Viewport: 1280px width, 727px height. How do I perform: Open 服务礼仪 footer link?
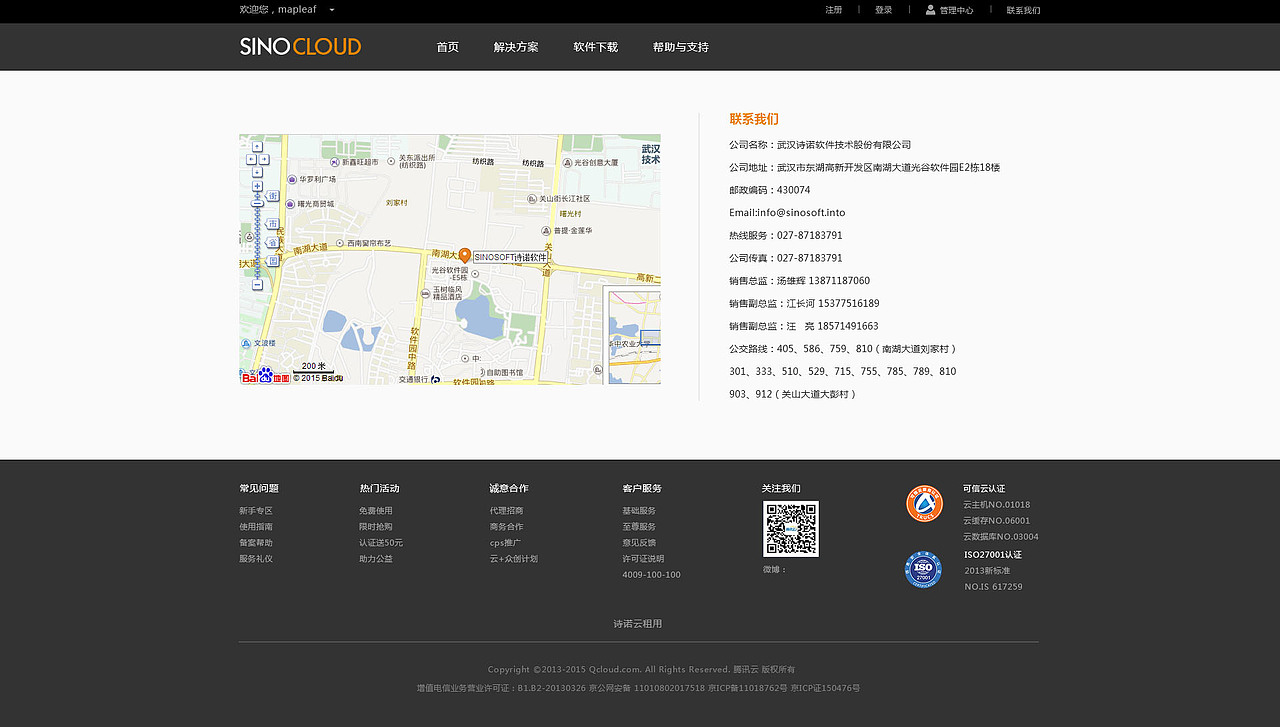pyautogui.click(x=256, y=559)
